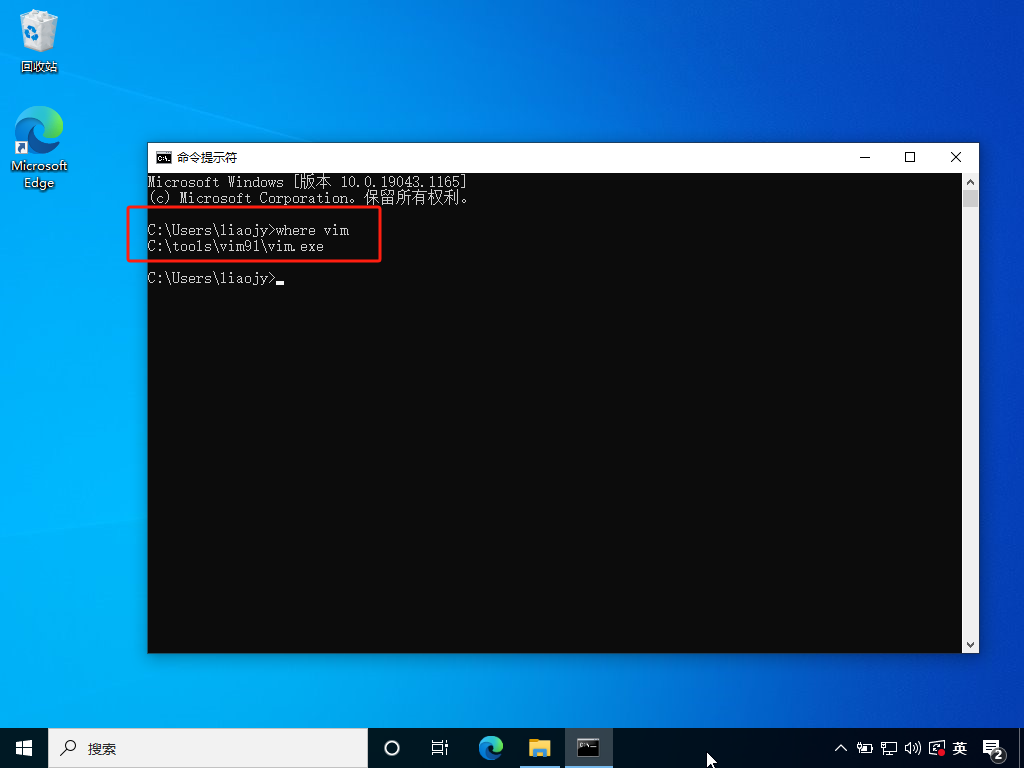Open File Explorer from the taskbar
The width and height of the screenshot is (1024, 768).
[539, 748]
